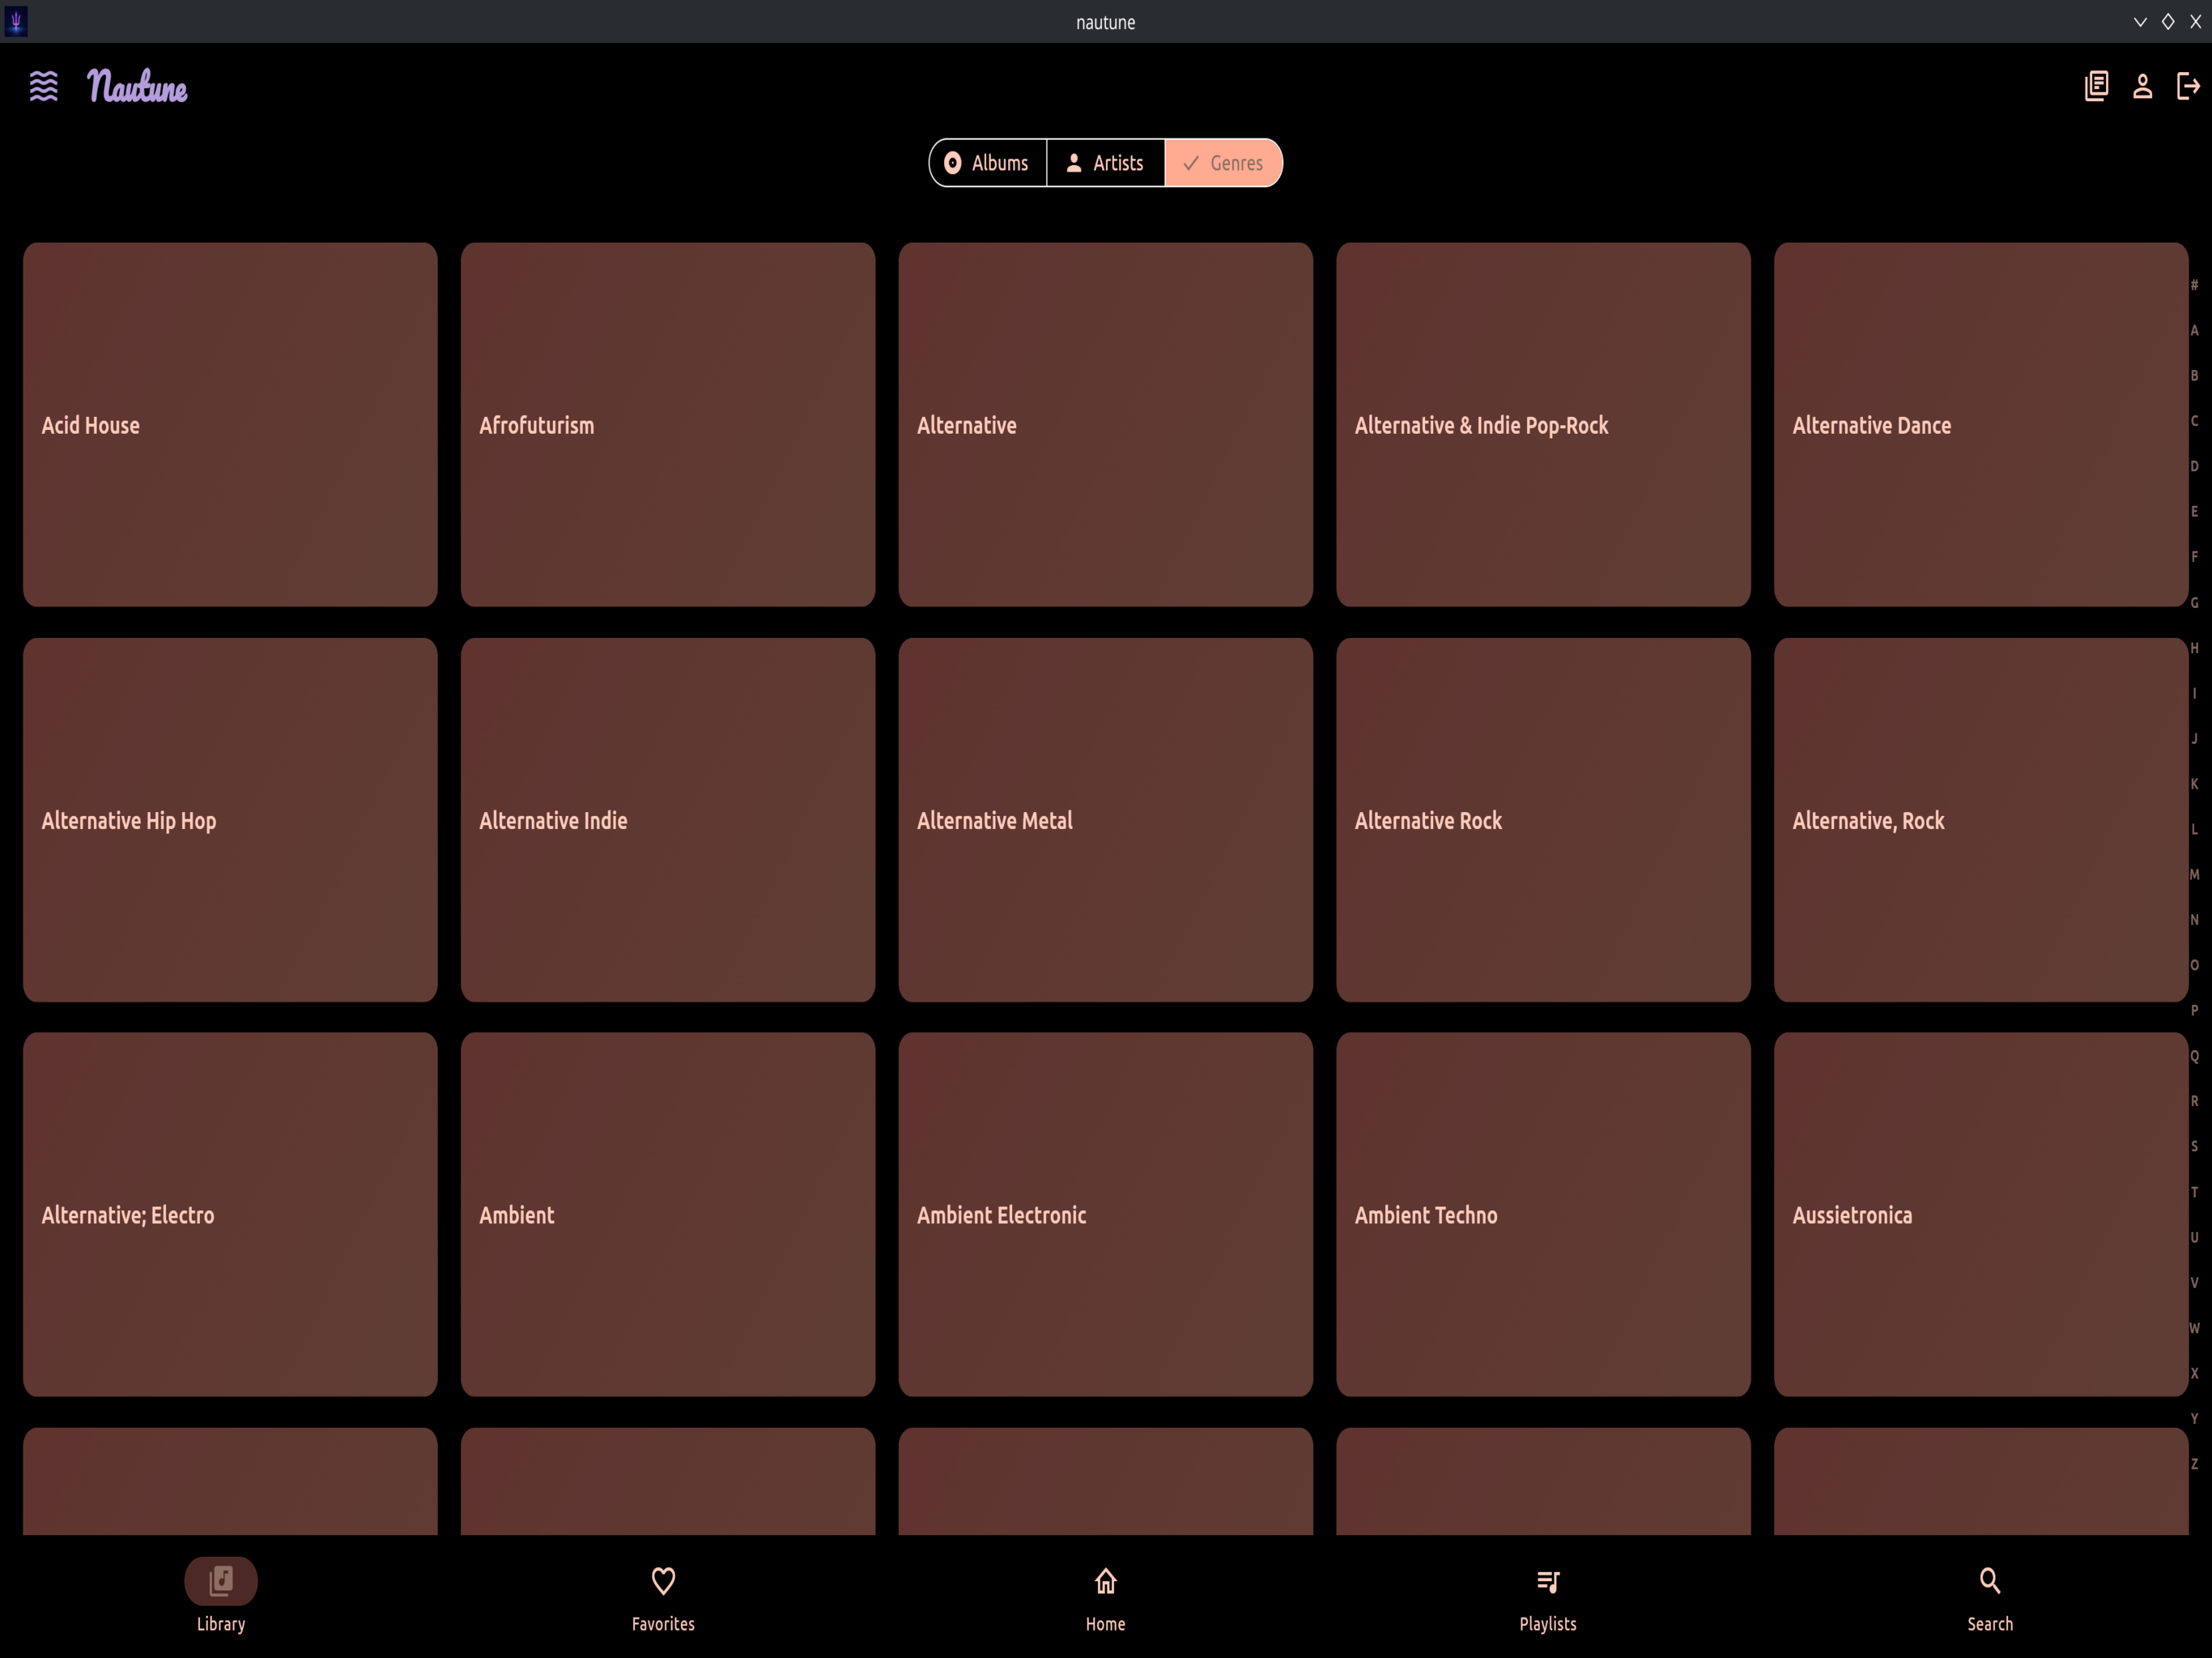Jump to letter C in alphabet index
The width and height of the screenshot is (2212, 1658).
pos(2195,421)
